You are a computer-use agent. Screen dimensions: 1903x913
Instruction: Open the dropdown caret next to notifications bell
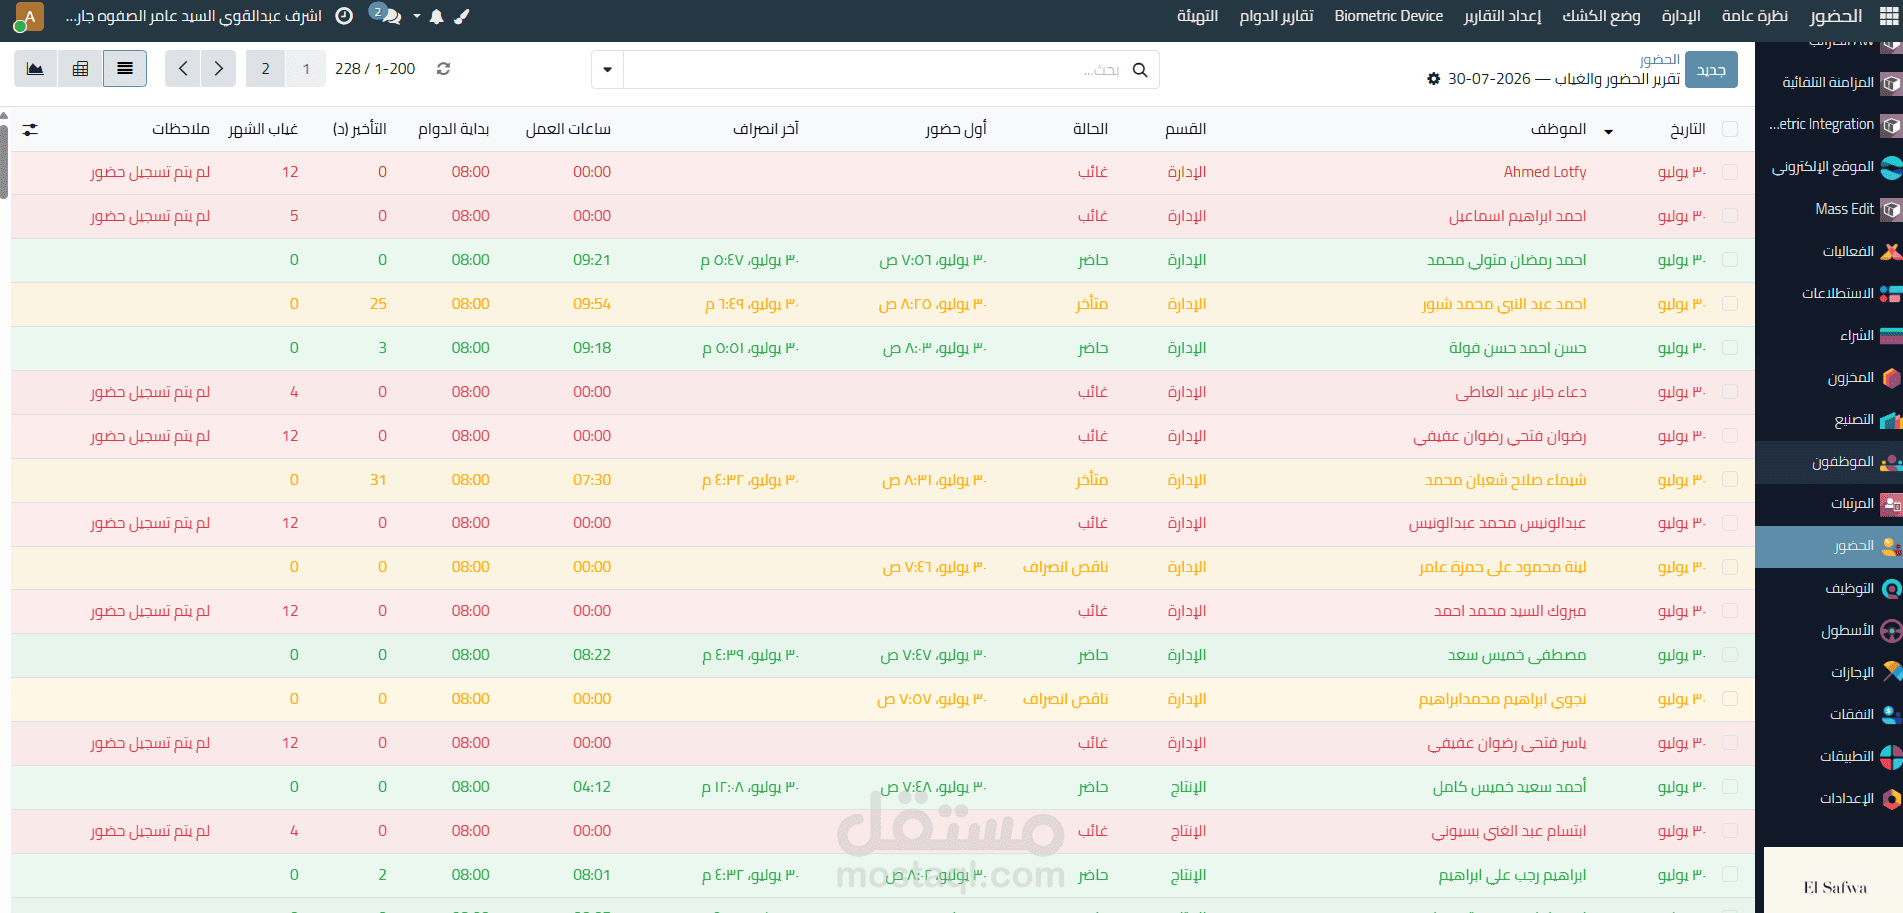[417, 17]
